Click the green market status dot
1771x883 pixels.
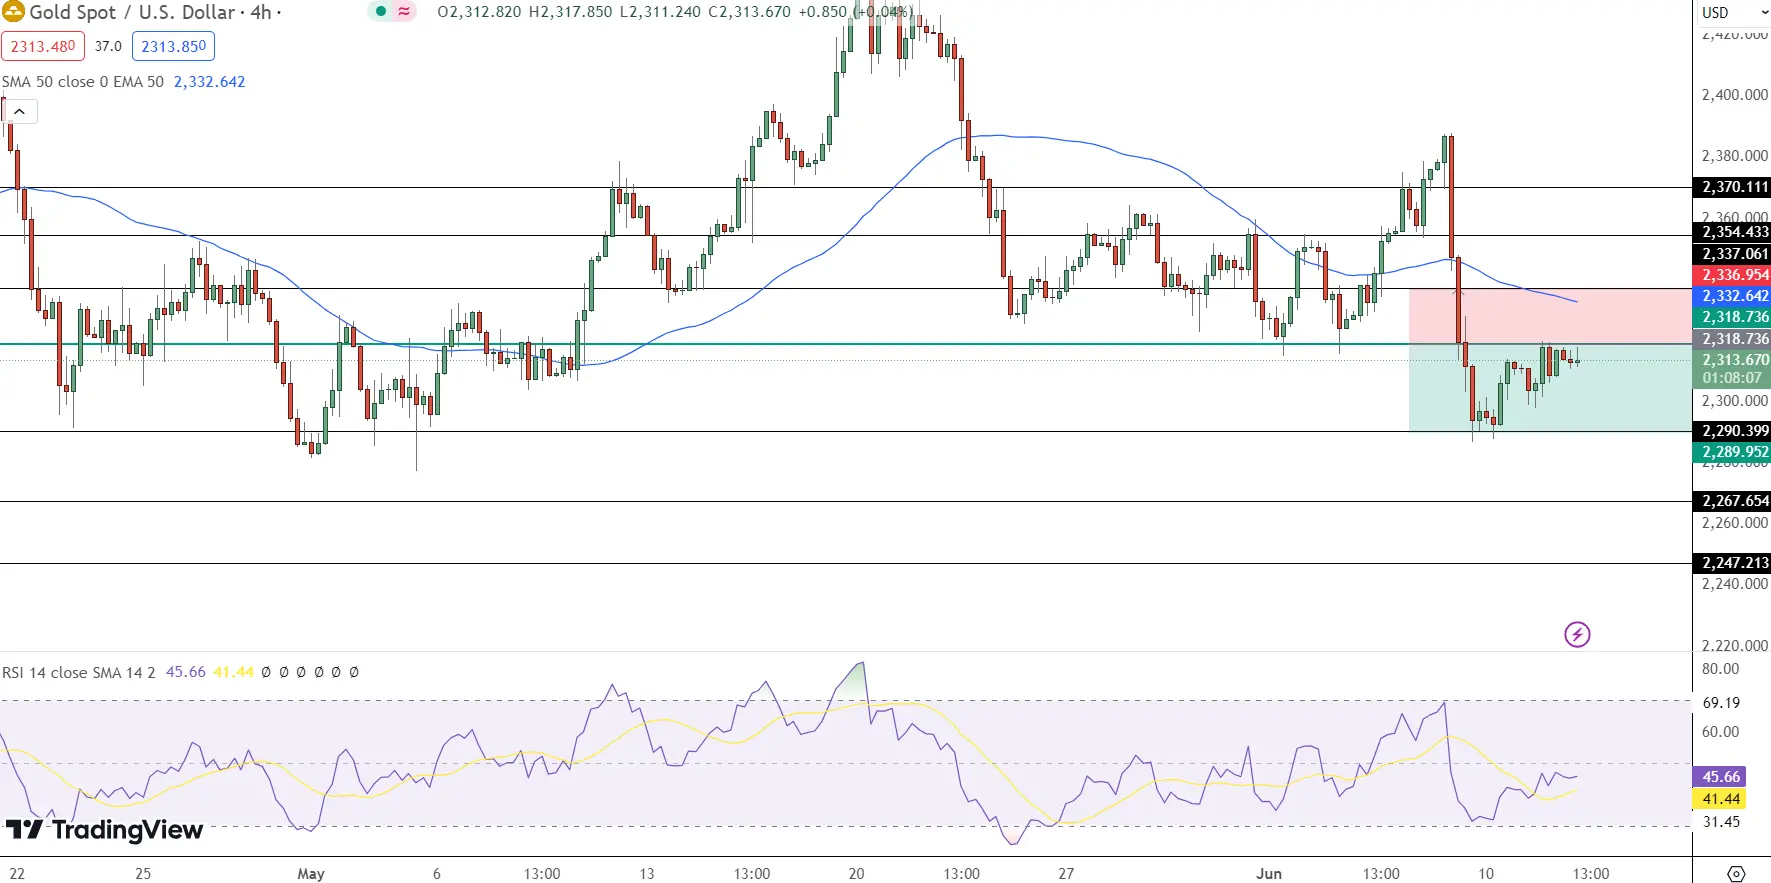coord(380,12)
